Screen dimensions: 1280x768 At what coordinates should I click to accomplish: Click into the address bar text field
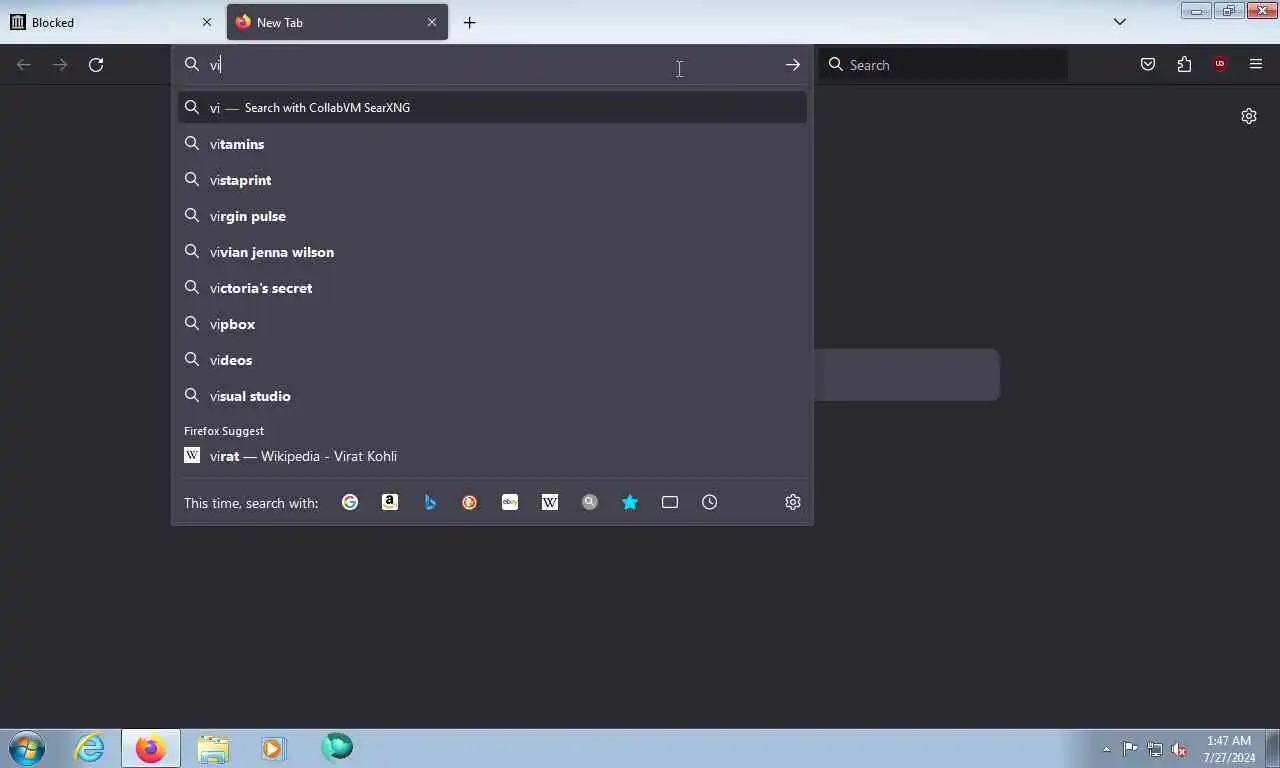point(490,65)
